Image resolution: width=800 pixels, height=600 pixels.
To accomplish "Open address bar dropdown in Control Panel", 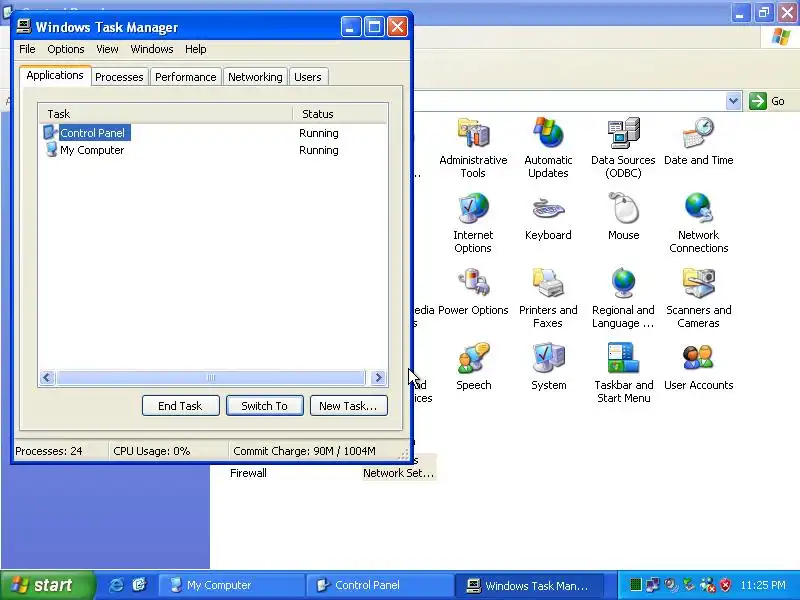I will [x=734, y=101].
